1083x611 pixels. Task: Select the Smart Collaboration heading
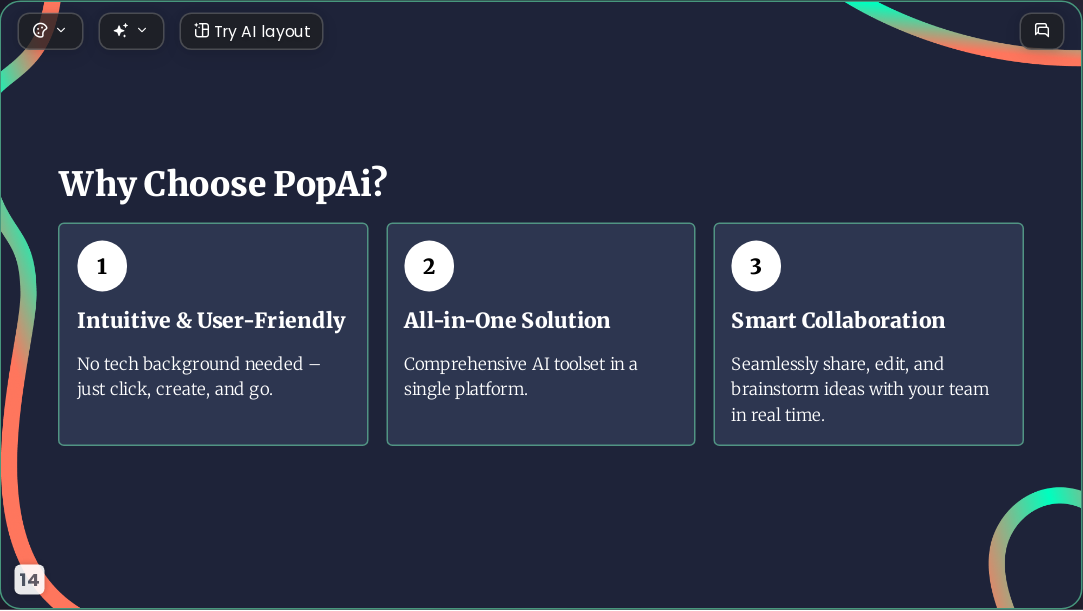[x=838, y=320]
